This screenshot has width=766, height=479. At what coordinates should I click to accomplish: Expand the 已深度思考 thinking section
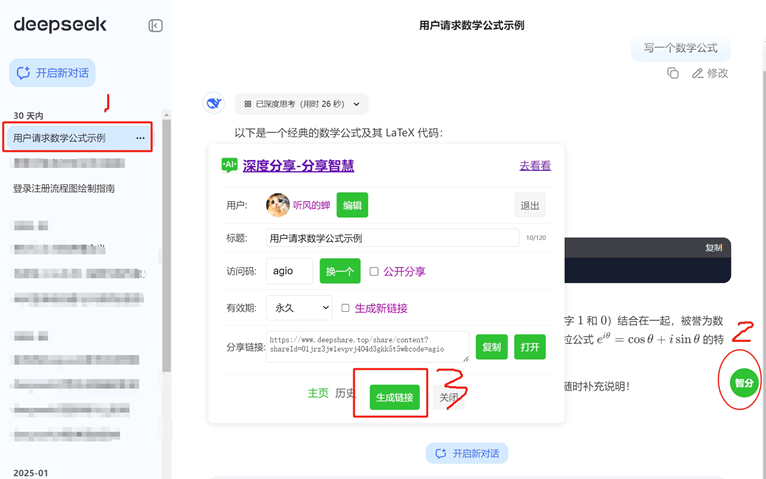(x=301, y=103)
